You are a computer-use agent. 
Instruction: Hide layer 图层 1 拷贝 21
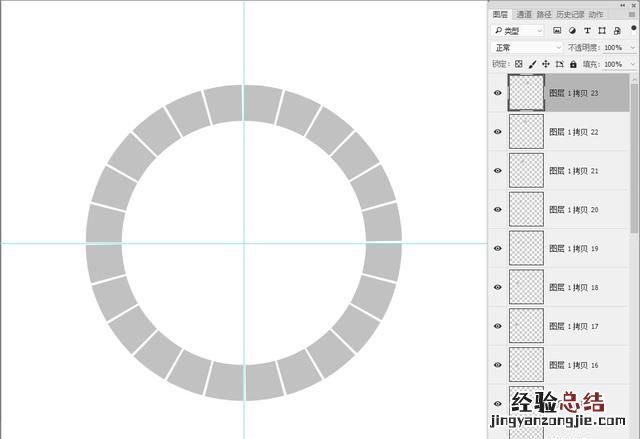498,171
